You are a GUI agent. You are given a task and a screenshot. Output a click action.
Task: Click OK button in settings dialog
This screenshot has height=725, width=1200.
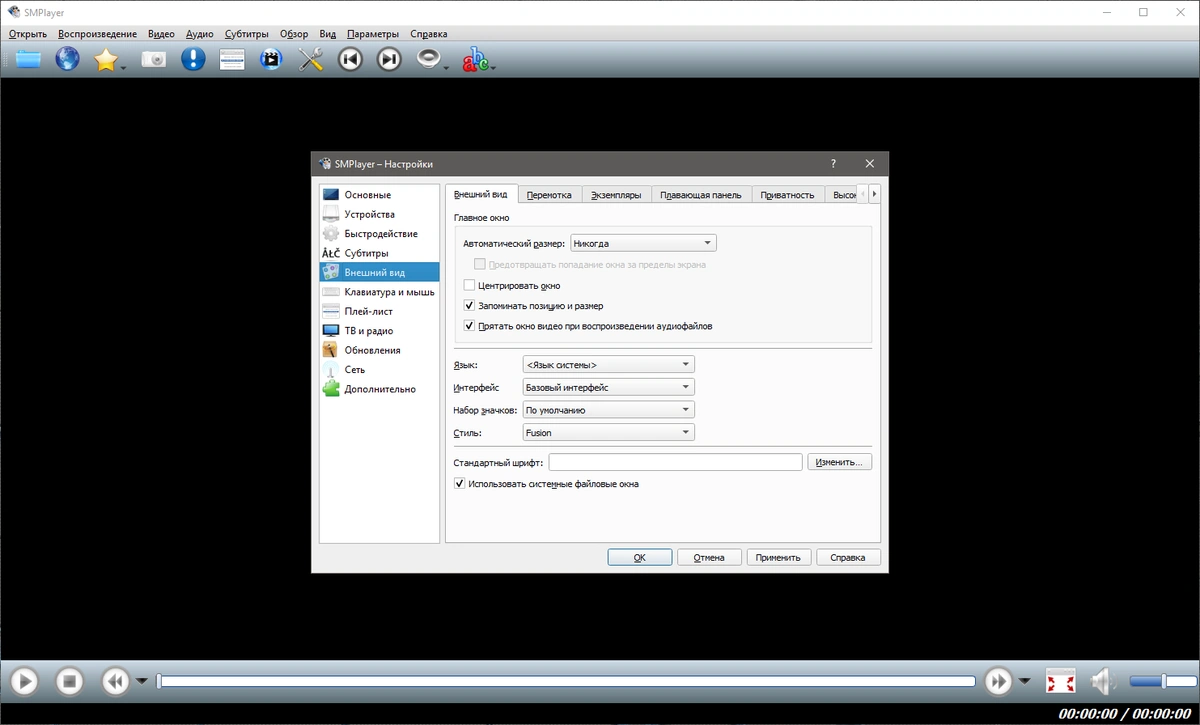(x=640, y=557)
